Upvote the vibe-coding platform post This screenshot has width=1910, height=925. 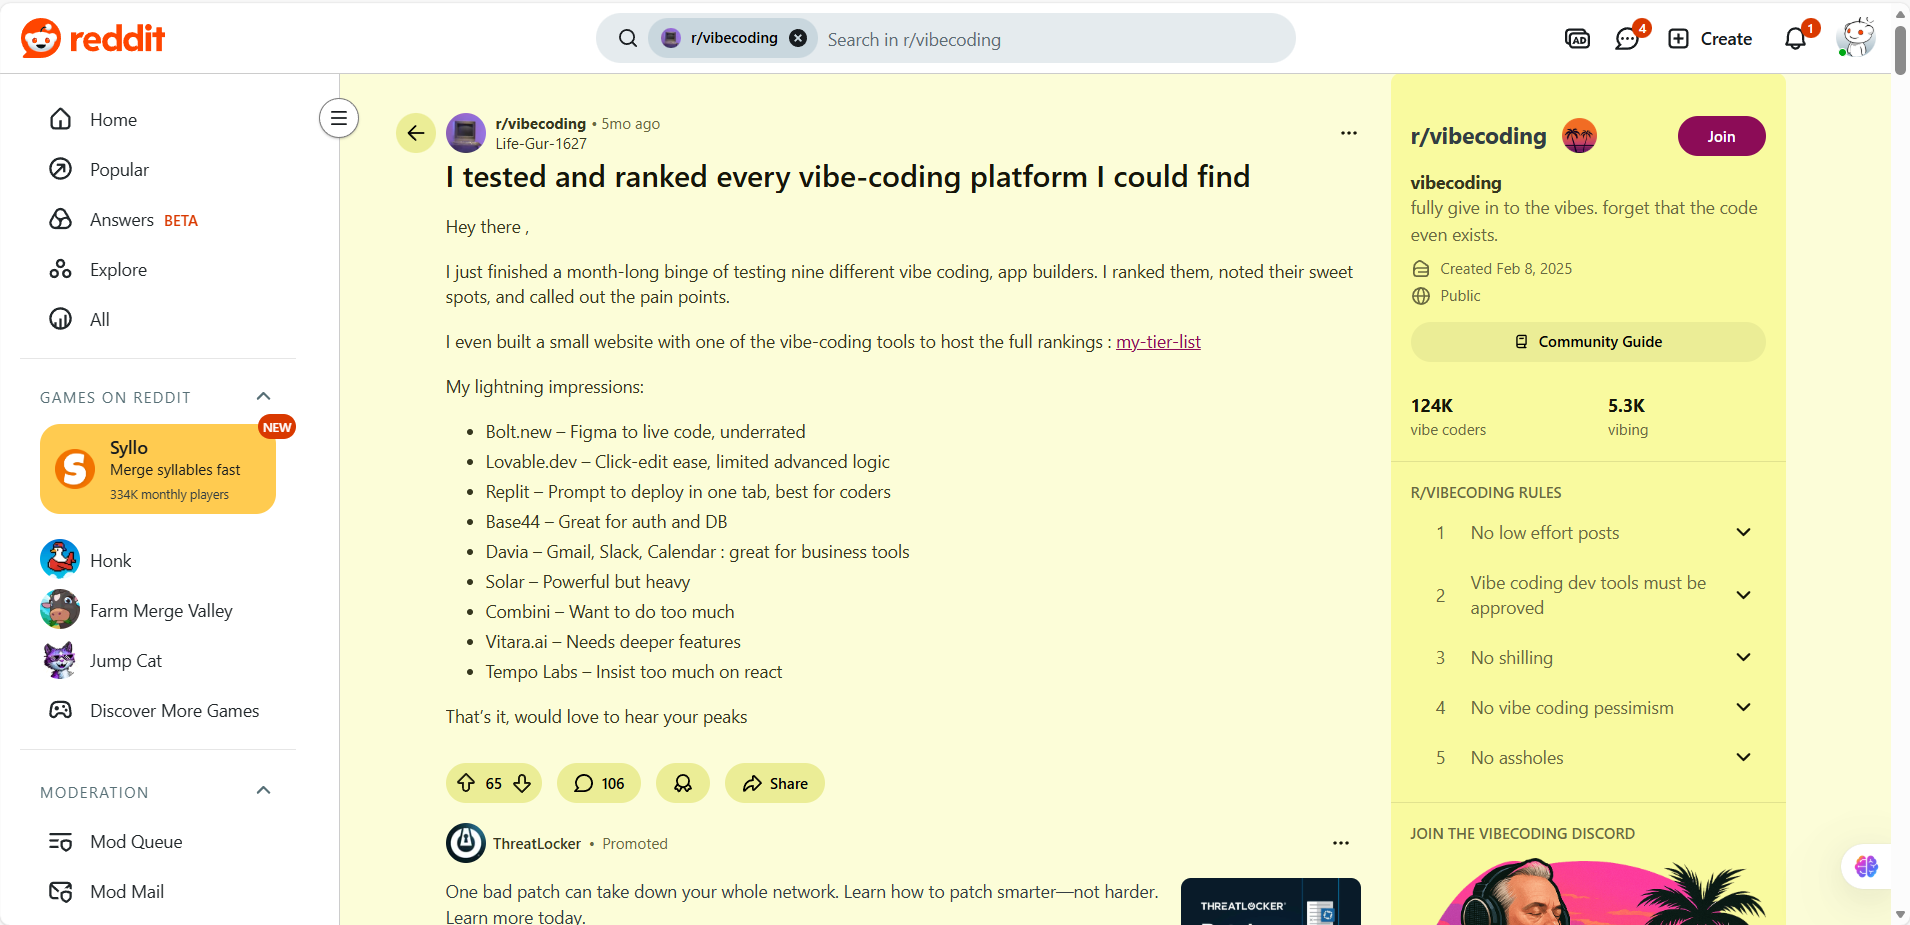point(466,783)
